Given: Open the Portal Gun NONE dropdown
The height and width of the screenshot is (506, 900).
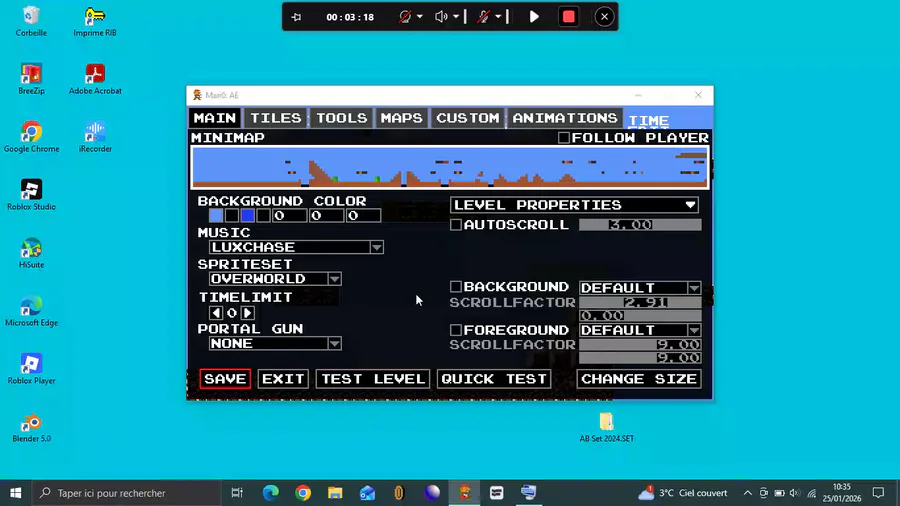Looking at the screenshot, I should point(276,344).
